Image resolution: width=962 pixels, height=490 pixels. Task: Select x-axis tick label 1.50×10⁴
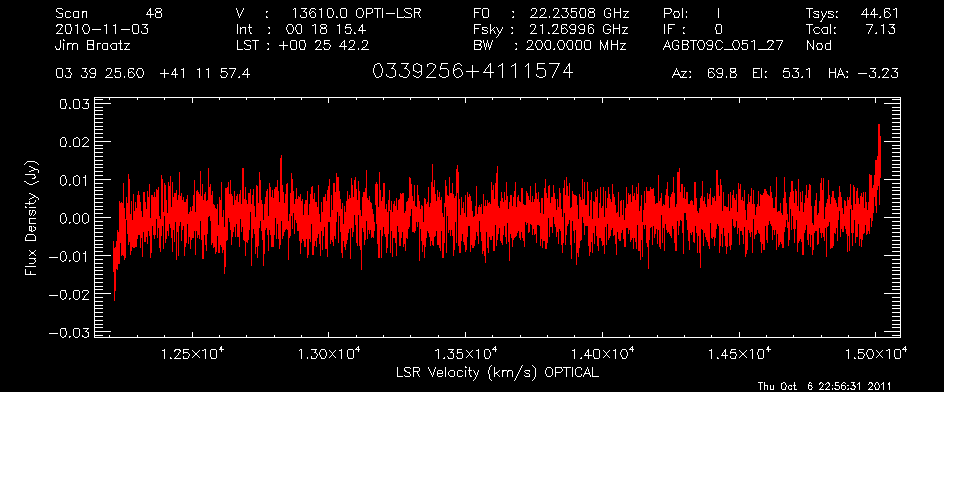(x=875, y=354)
